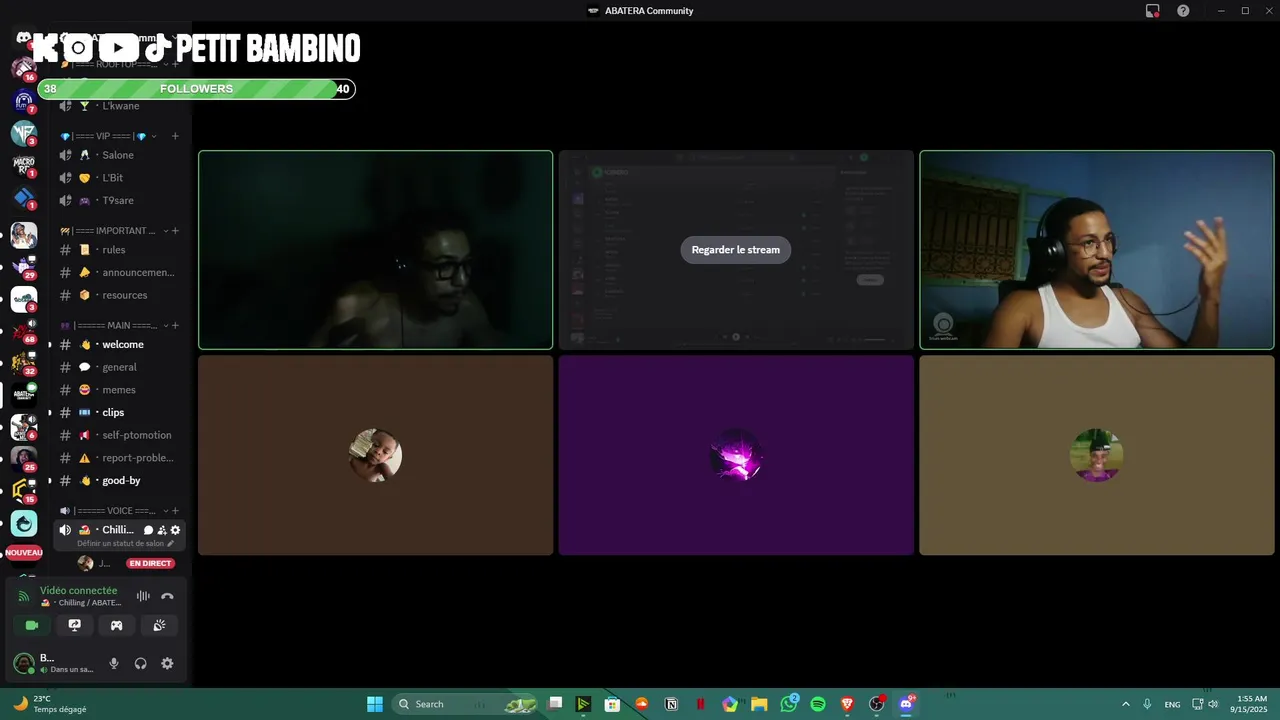1280x720 pixels.
Task: Open user settings gear icon
Action: click(x=167, y=663)
